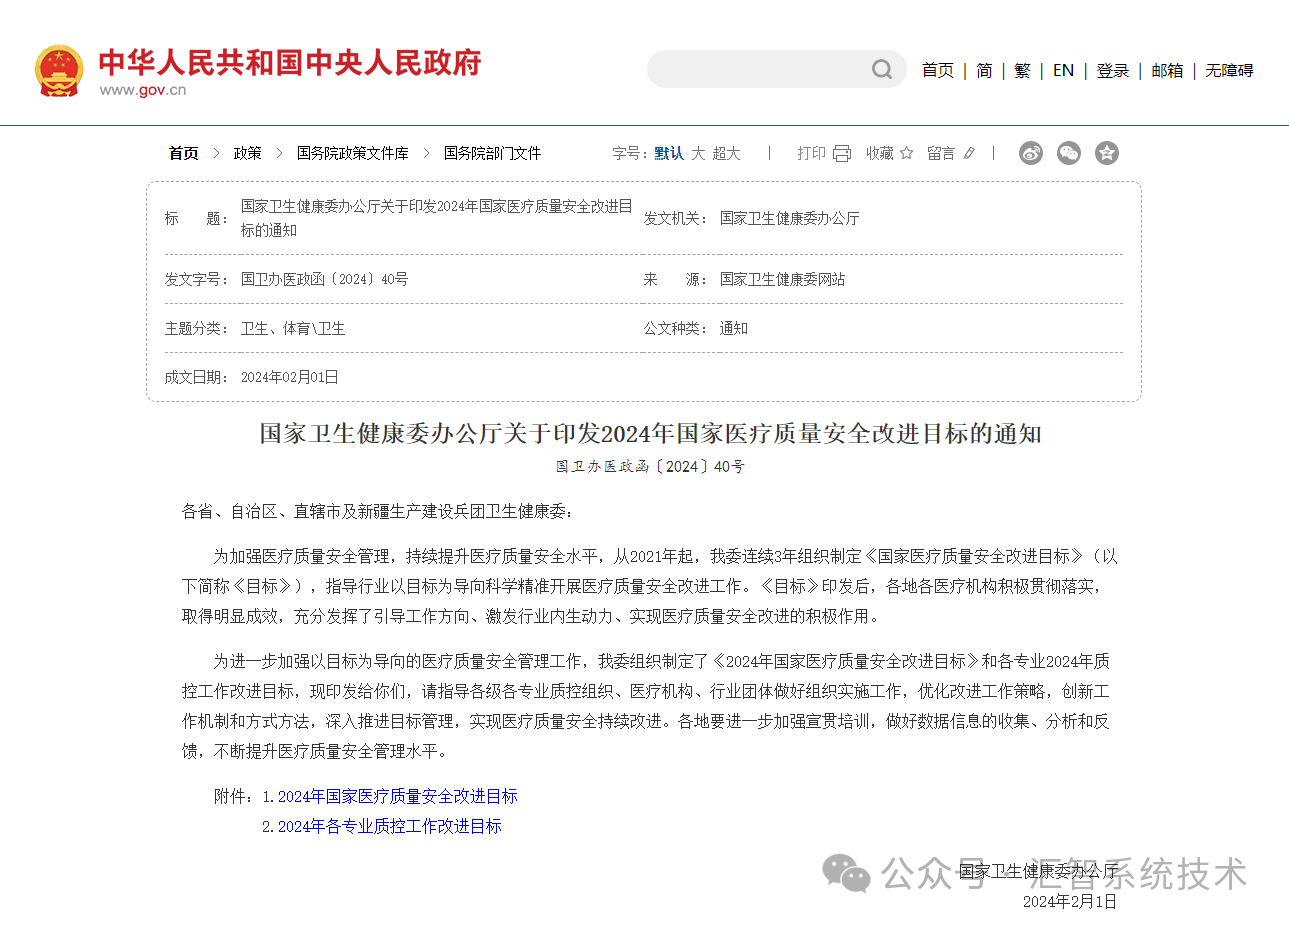The image size is (1289, 926).
Task: Open attachment 2024年国家医疗质量安全改进目标
Action: 398,796
